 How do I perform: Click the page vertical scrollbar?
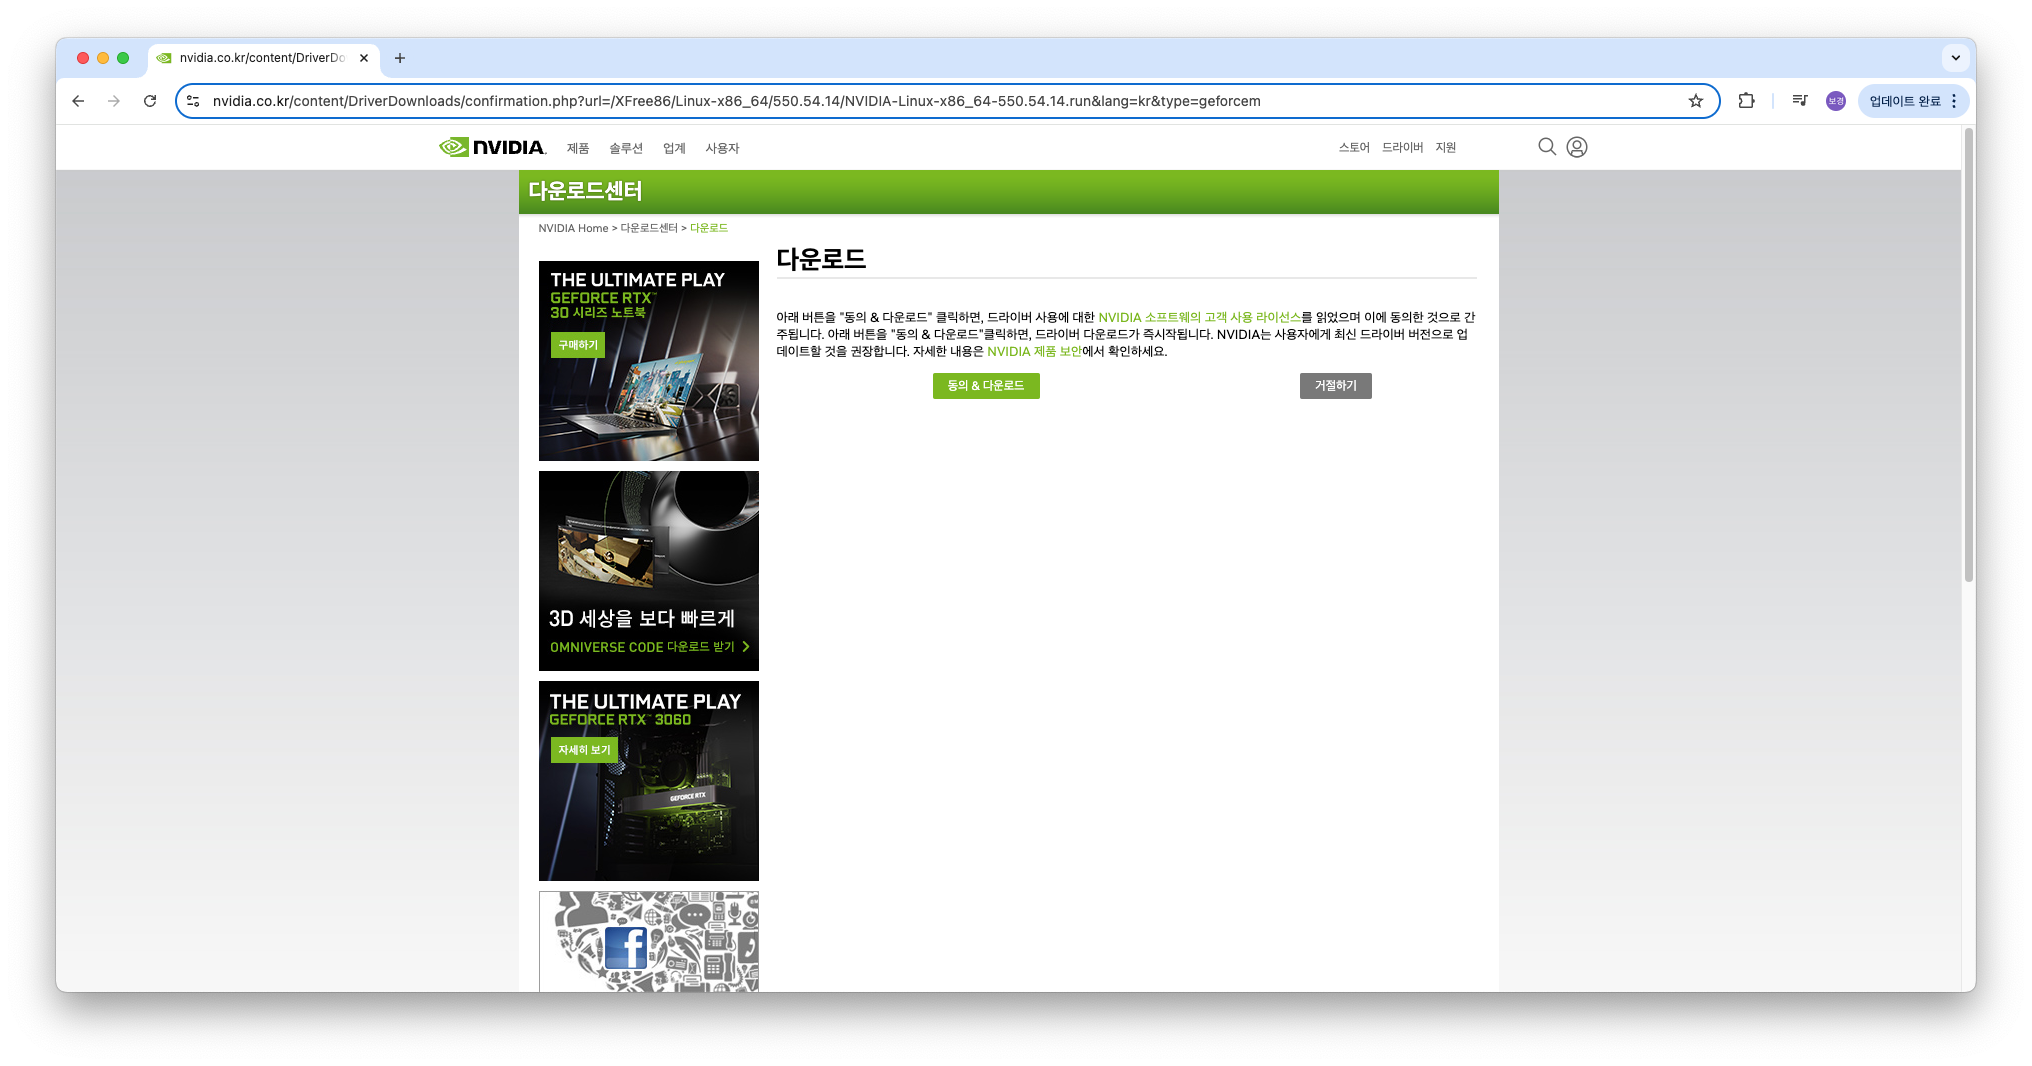point(1968,355)
